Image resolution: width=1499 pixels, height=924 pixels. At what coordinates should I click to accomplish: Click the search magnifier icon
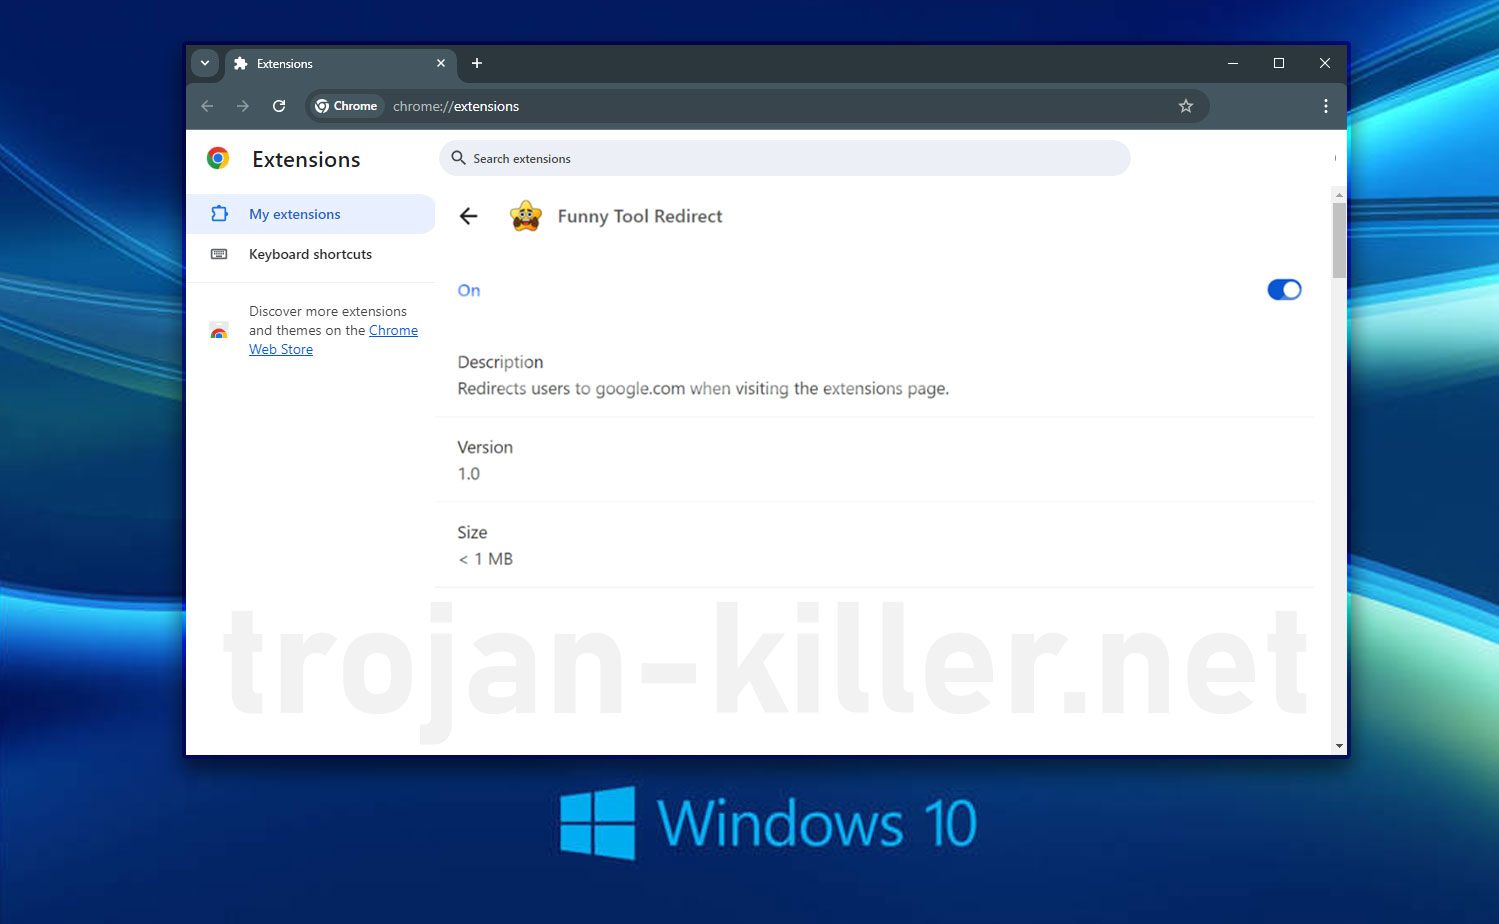[459, 158]
